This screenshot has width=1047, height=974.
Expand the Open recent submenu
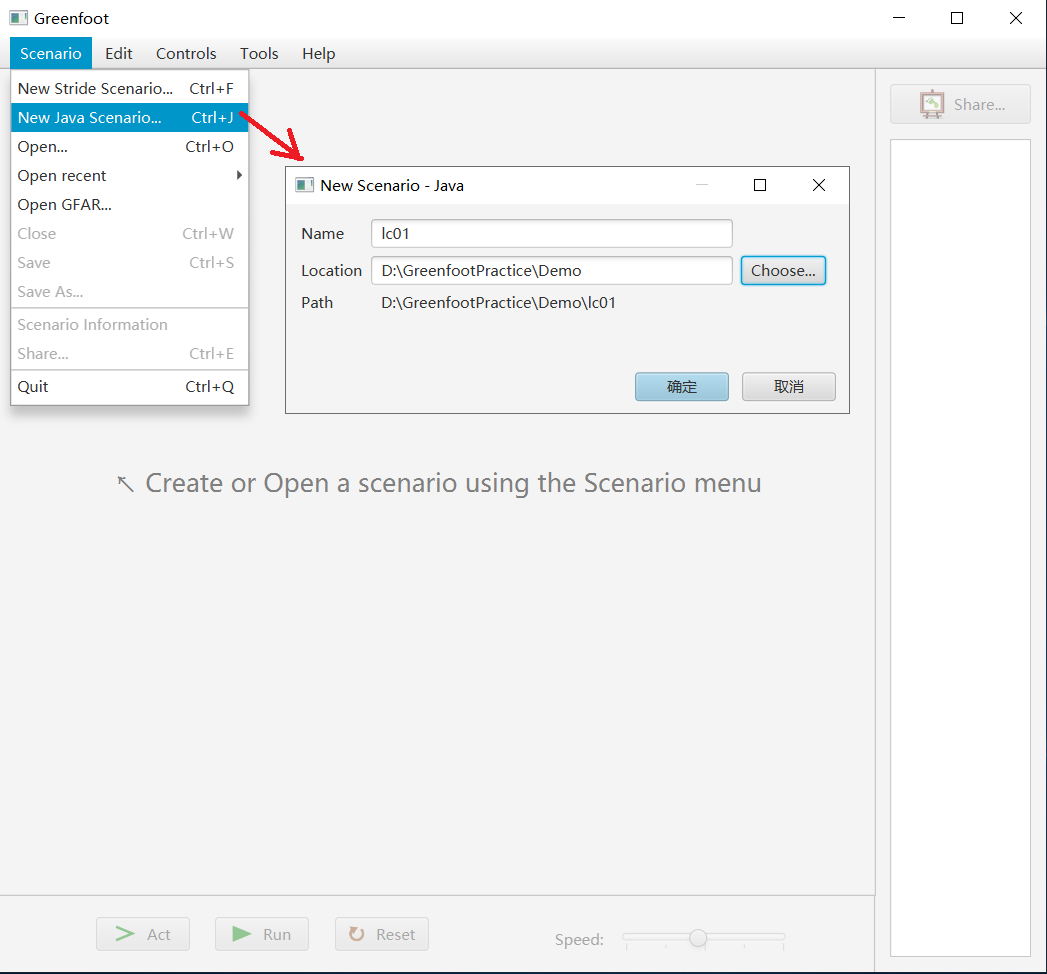pyautogui.click(x=129, y=175)
